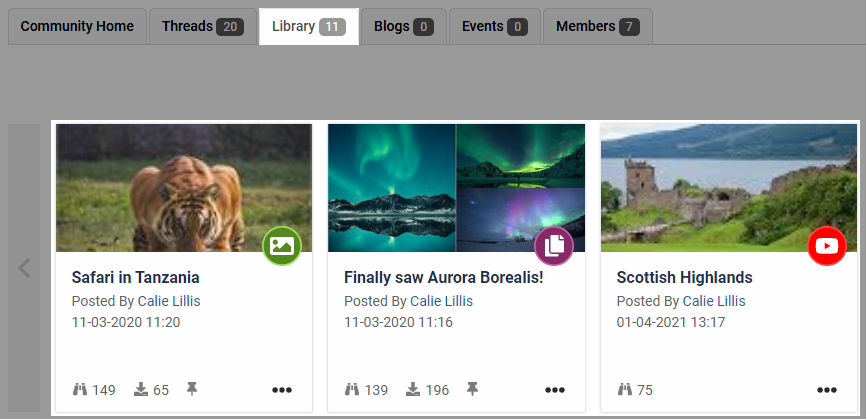This screenshot has height=419, width=866.
Task: Open more options on Aurora Borealis card
Action: [x=555, y=390]
